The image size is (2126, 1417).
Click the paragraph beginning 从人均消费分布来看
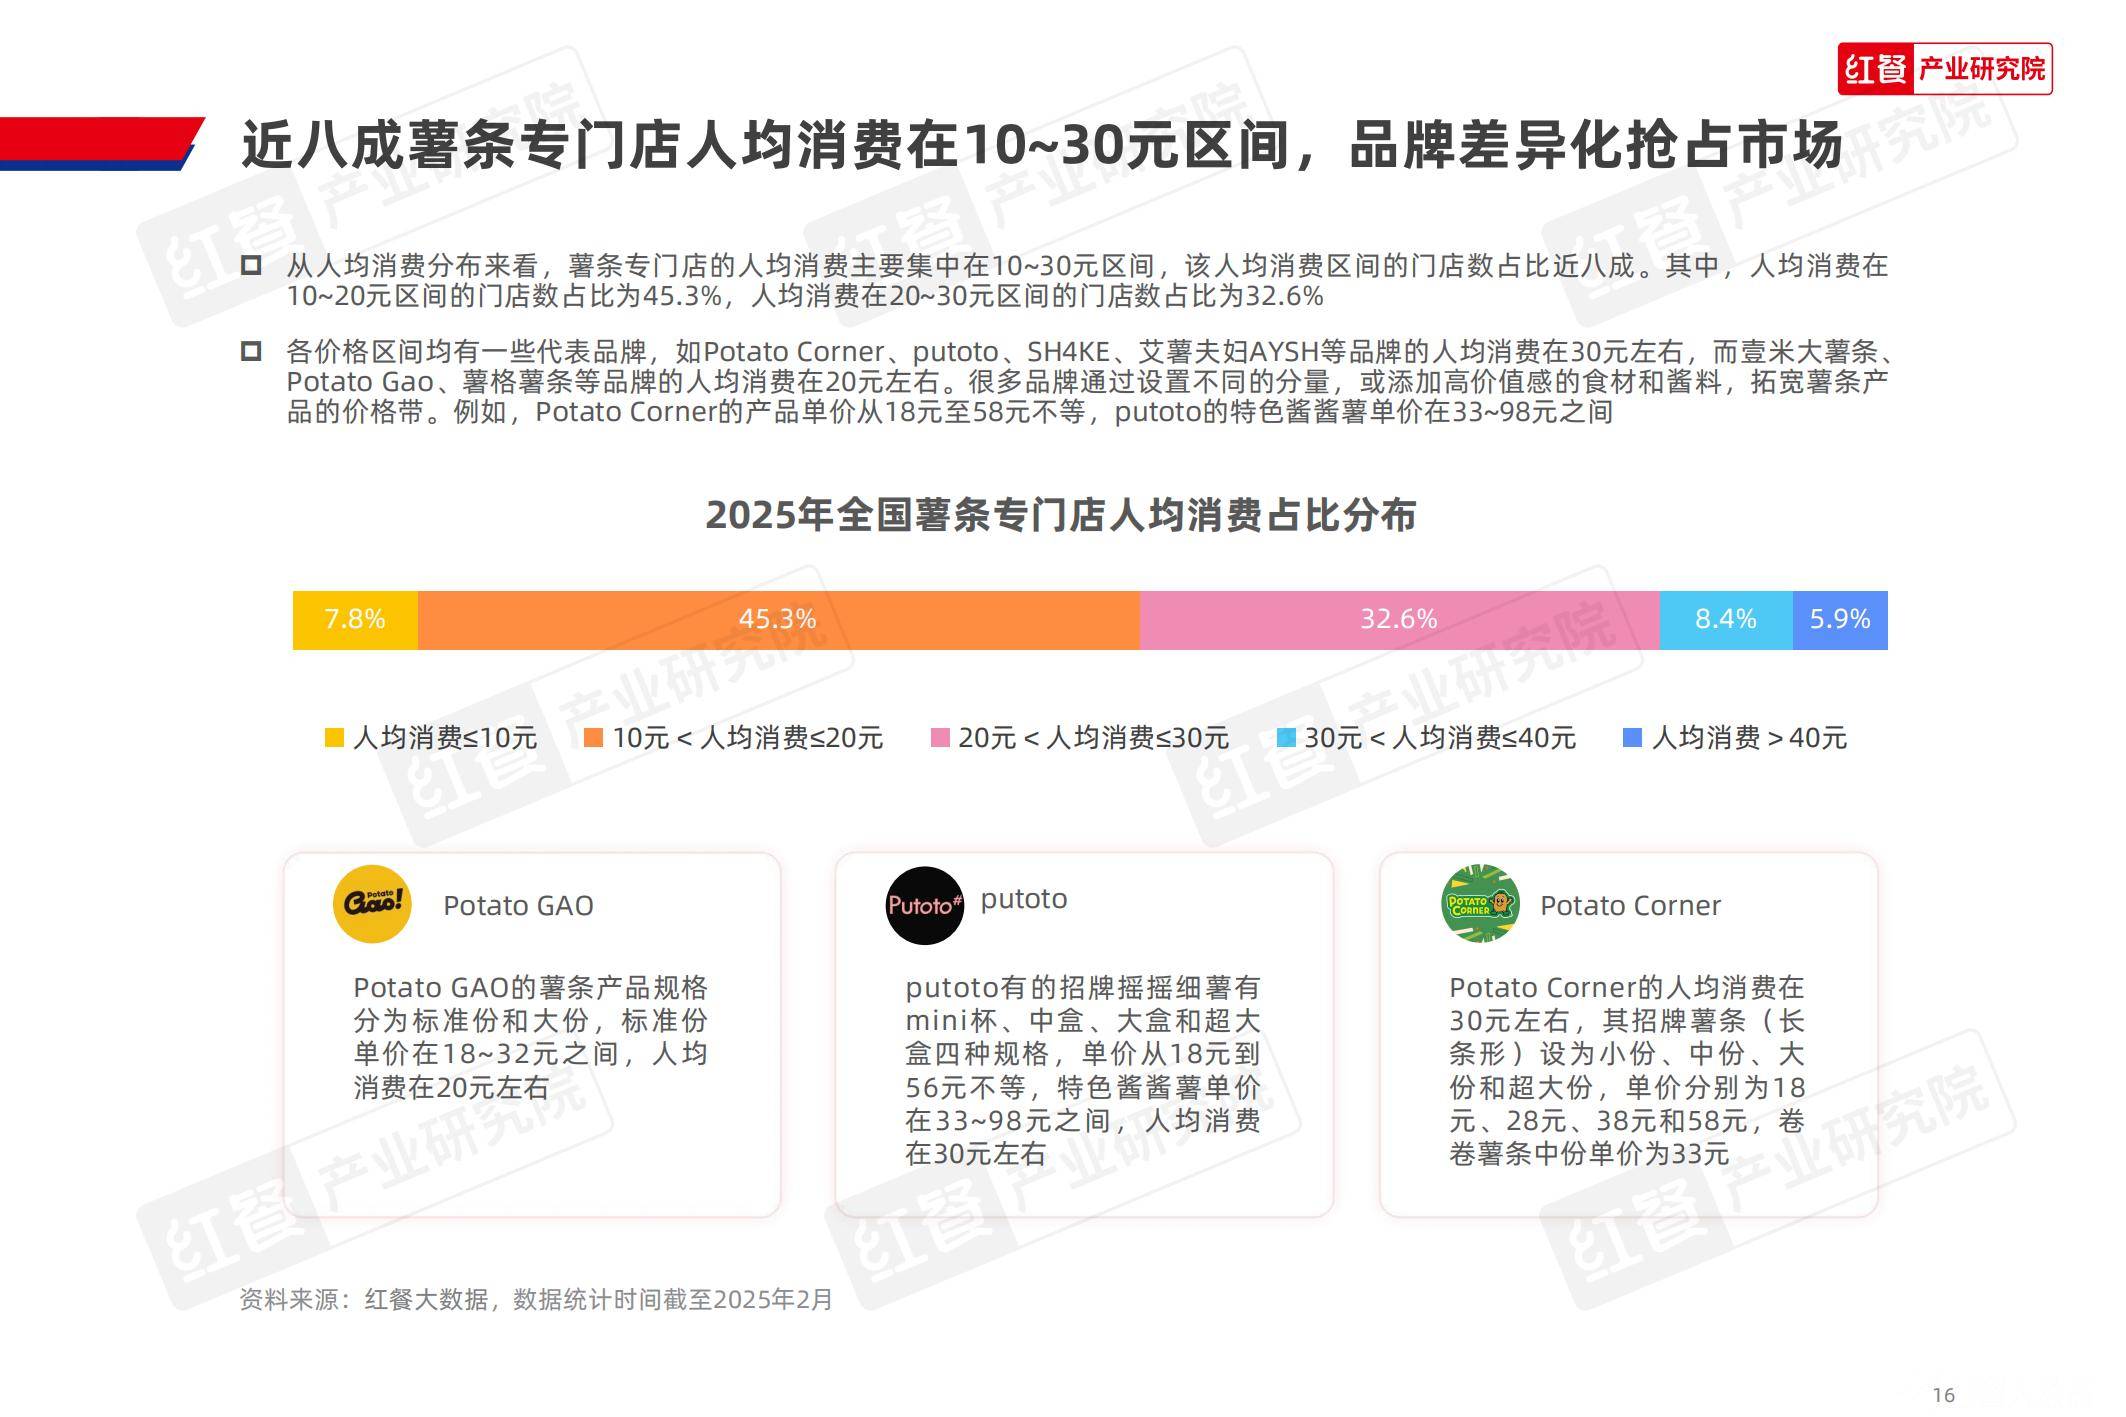click(1087, 281)
